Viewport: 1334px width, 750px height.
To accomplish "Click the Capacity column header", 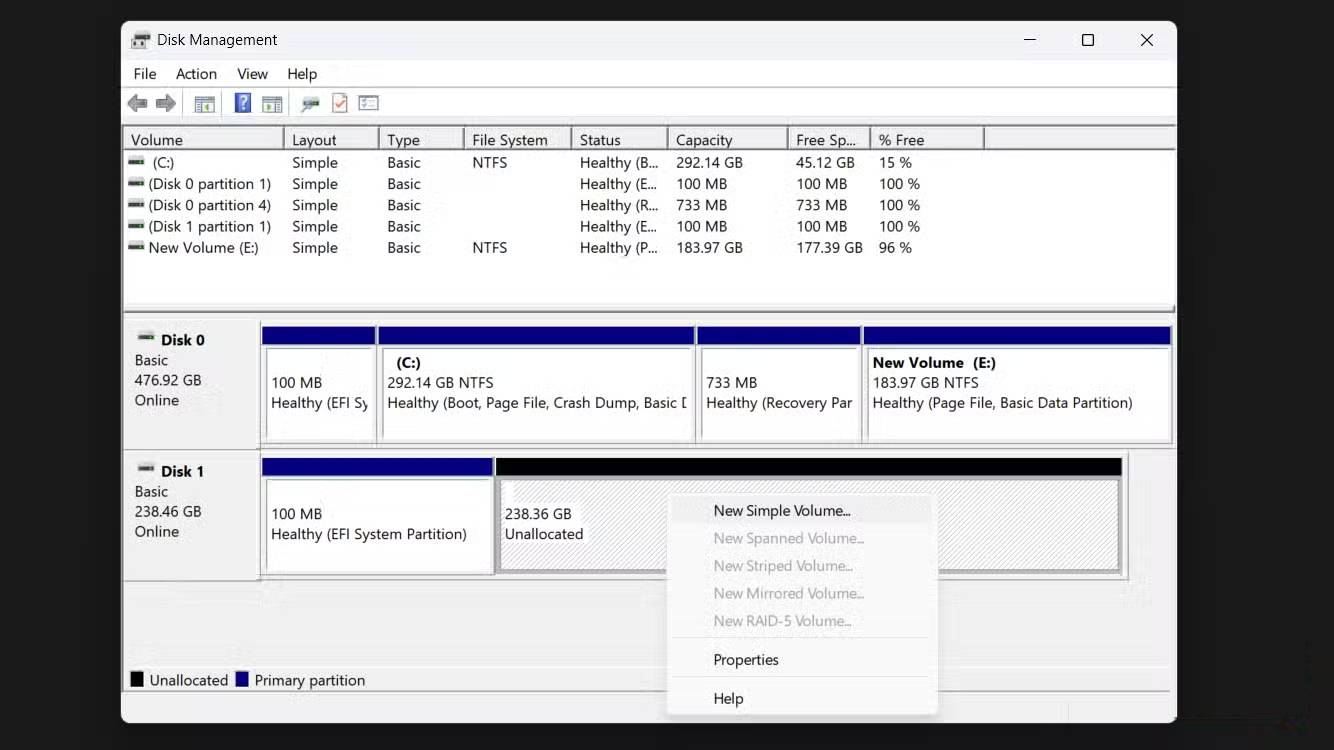I will click(703, 139).
